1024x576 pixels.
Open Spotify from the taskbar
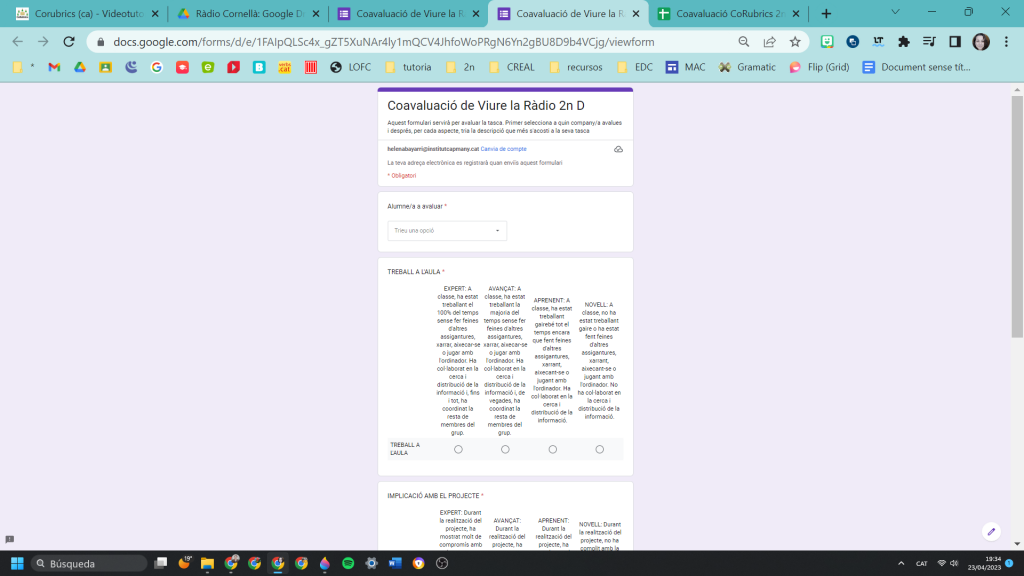[x=347, y=563]
